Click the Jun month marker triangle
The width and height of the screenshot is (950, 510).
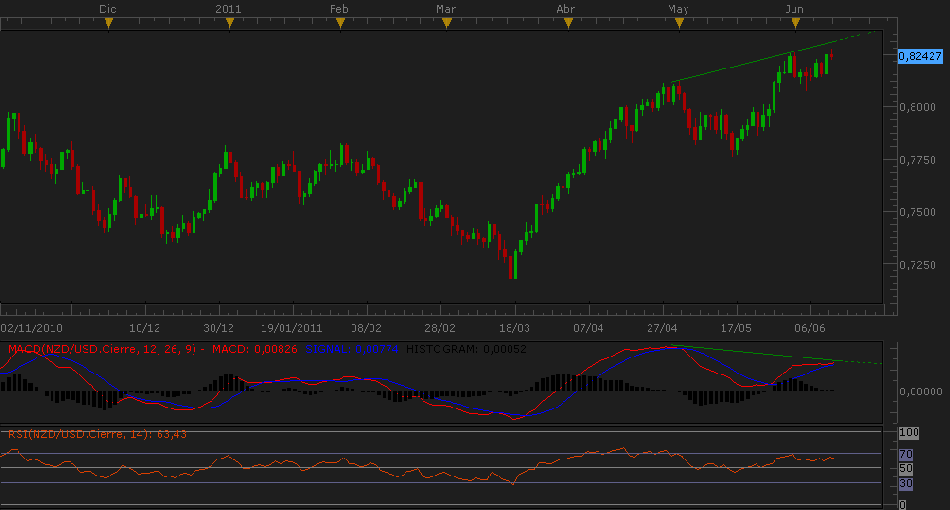click(795, 23)
